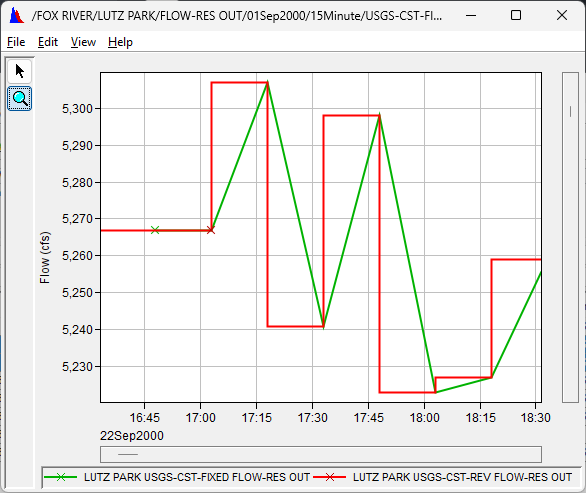Activate the magnifier zoom tool
The image size is (586, 493).
tap(19, 99)
